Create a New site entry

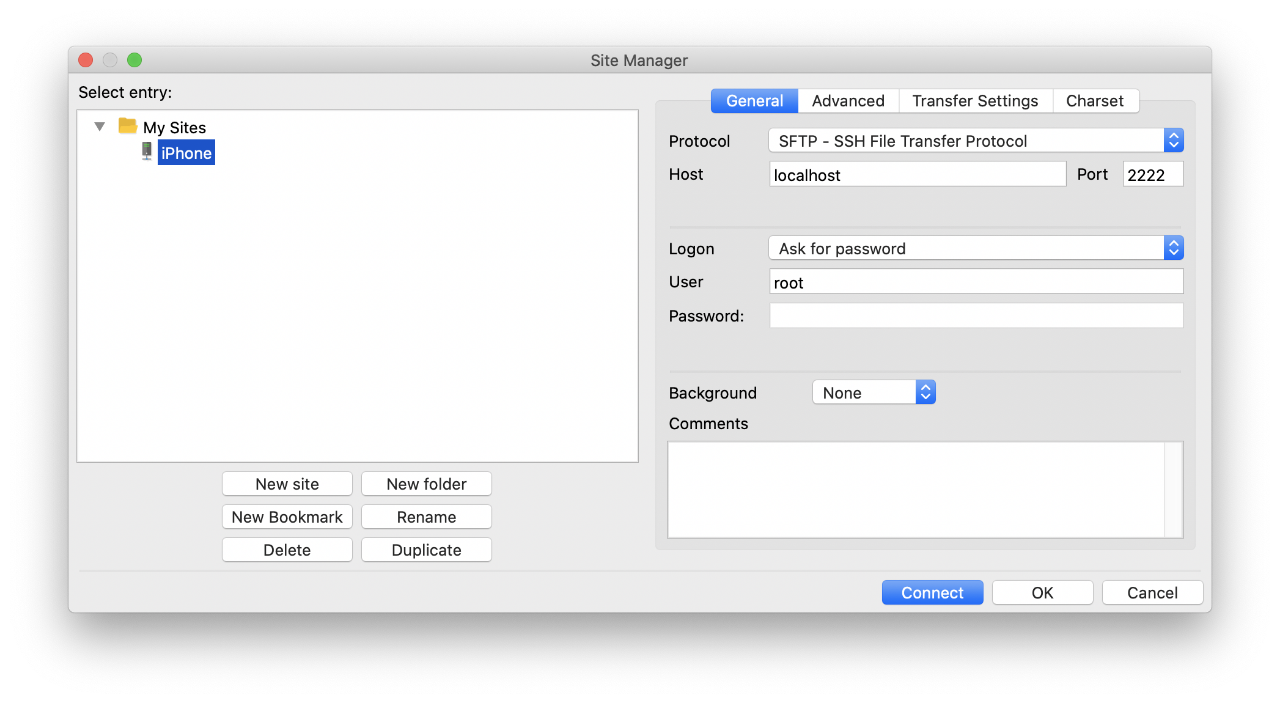pos(287,483)
